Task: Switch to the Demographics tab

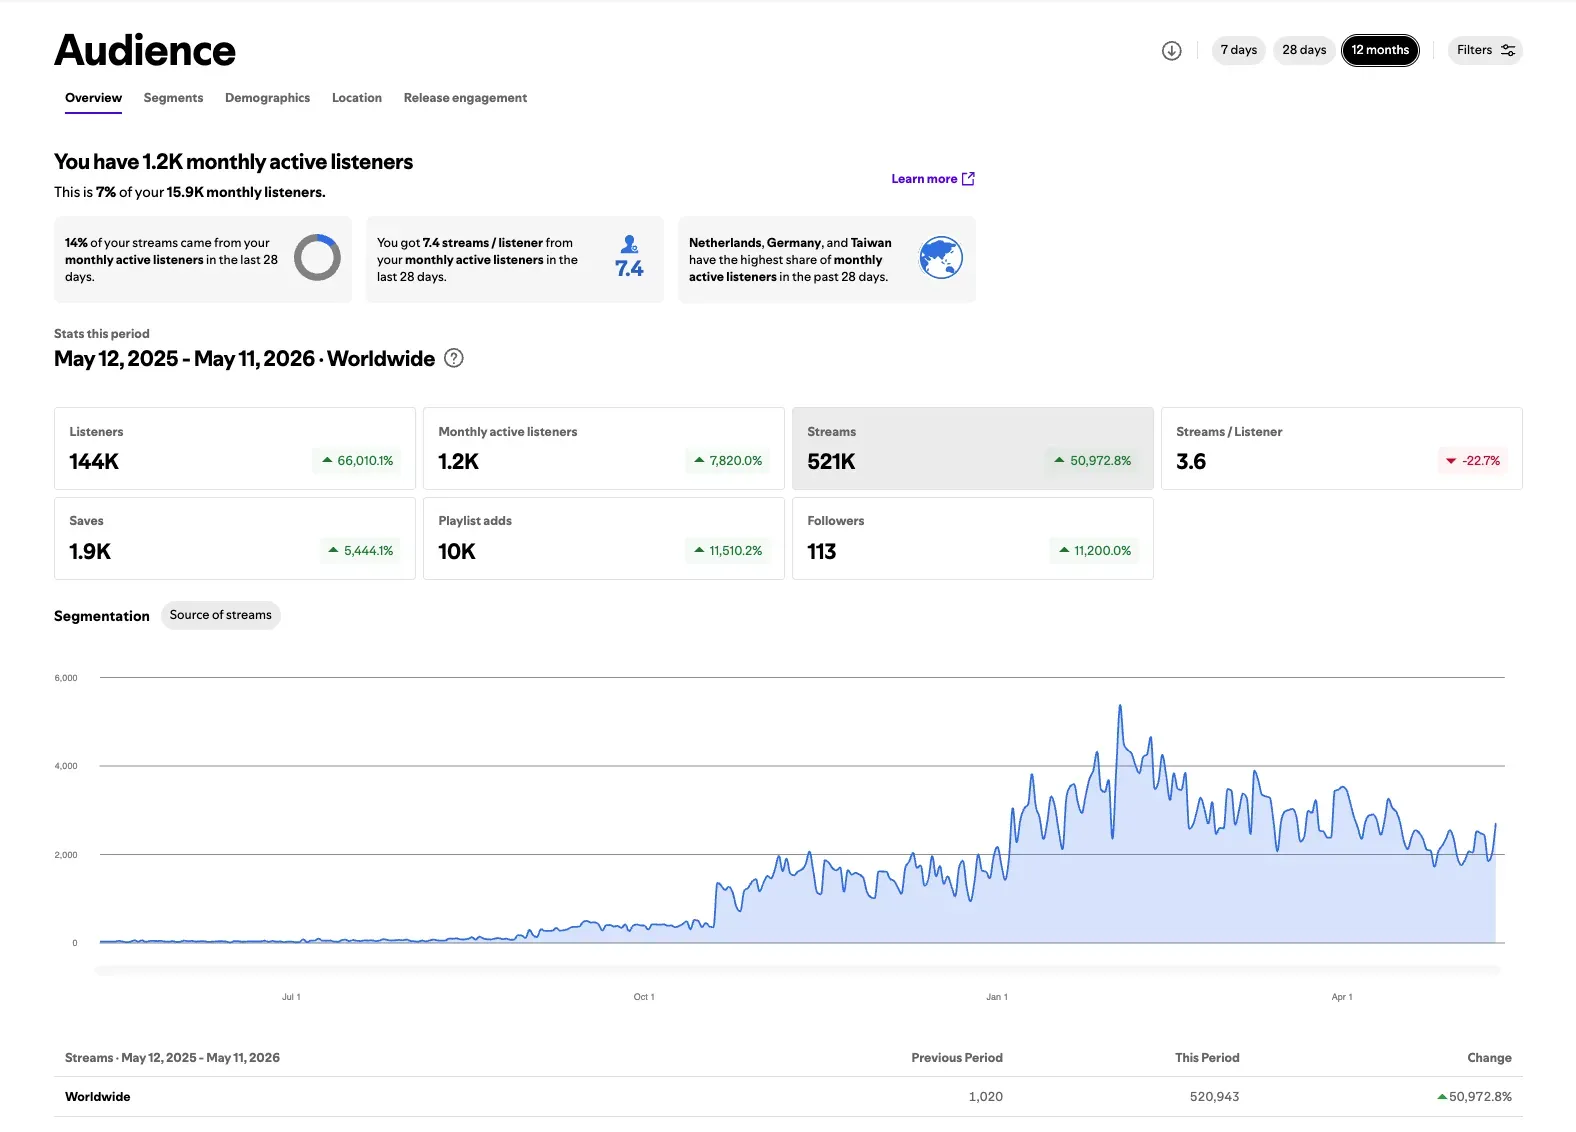Action: (267, 98)
